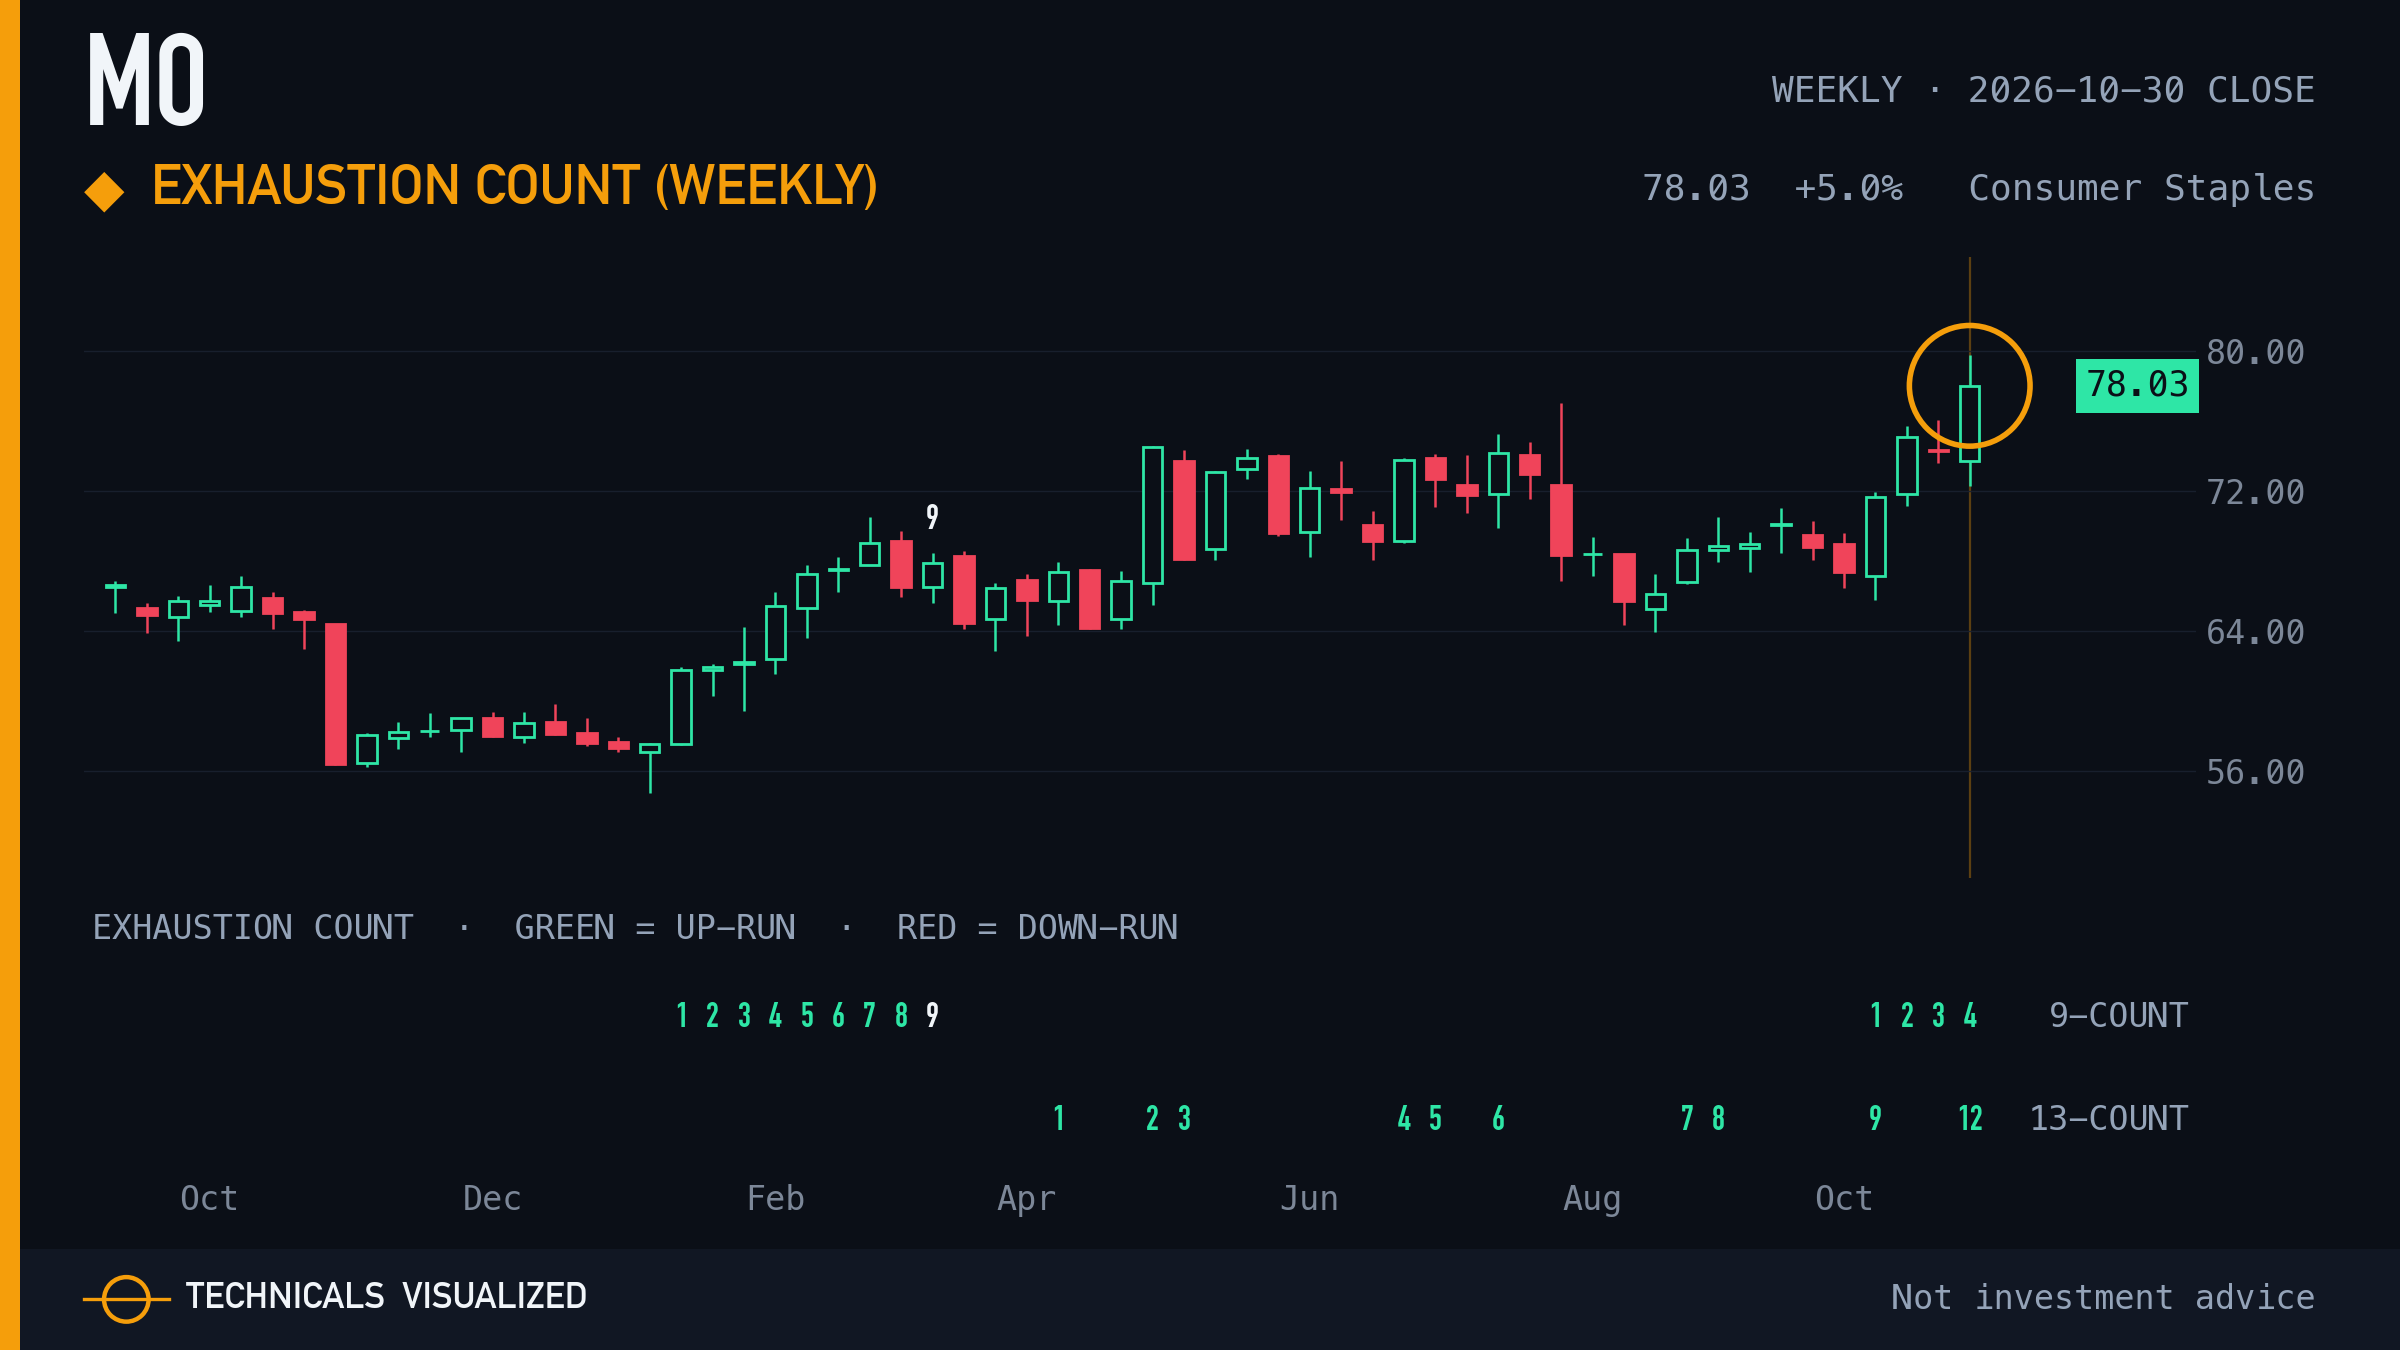Select the Consumer Staples sector label
2400x1350 pixels.
coord(2141,188)
